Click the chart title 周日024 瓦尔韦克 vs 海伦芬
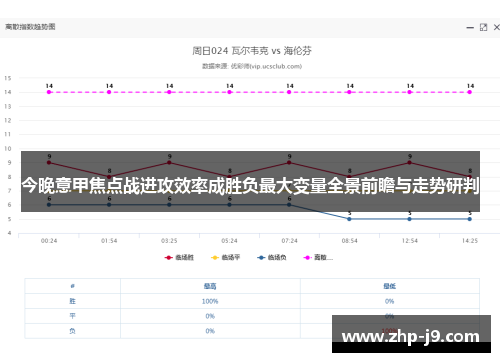The width and height of the screenshot is (500, 362). 252,51
